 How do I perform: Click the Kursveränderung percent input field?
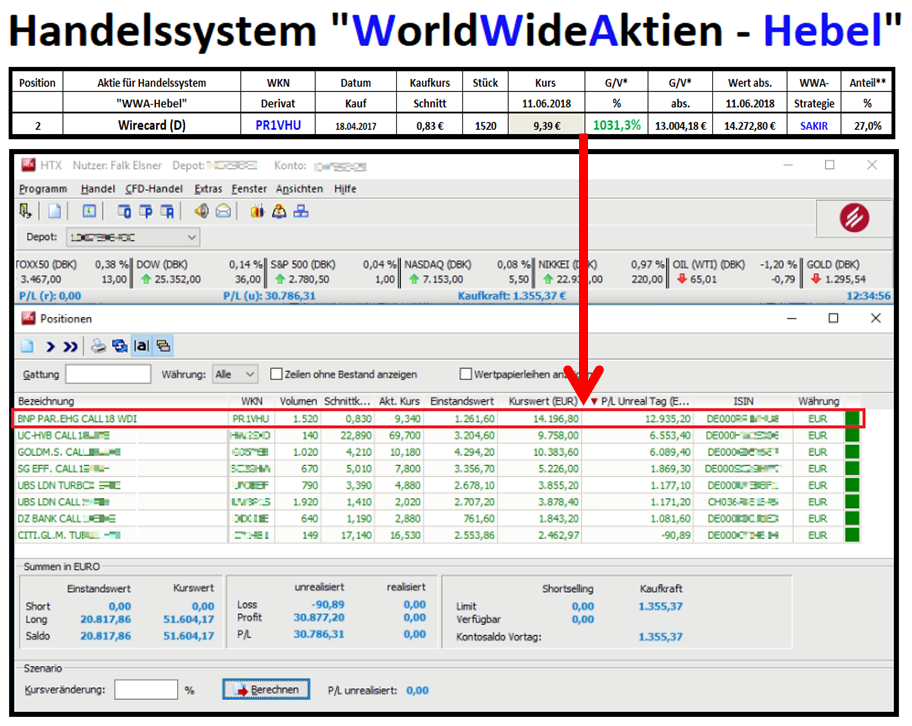click(146, 689)
